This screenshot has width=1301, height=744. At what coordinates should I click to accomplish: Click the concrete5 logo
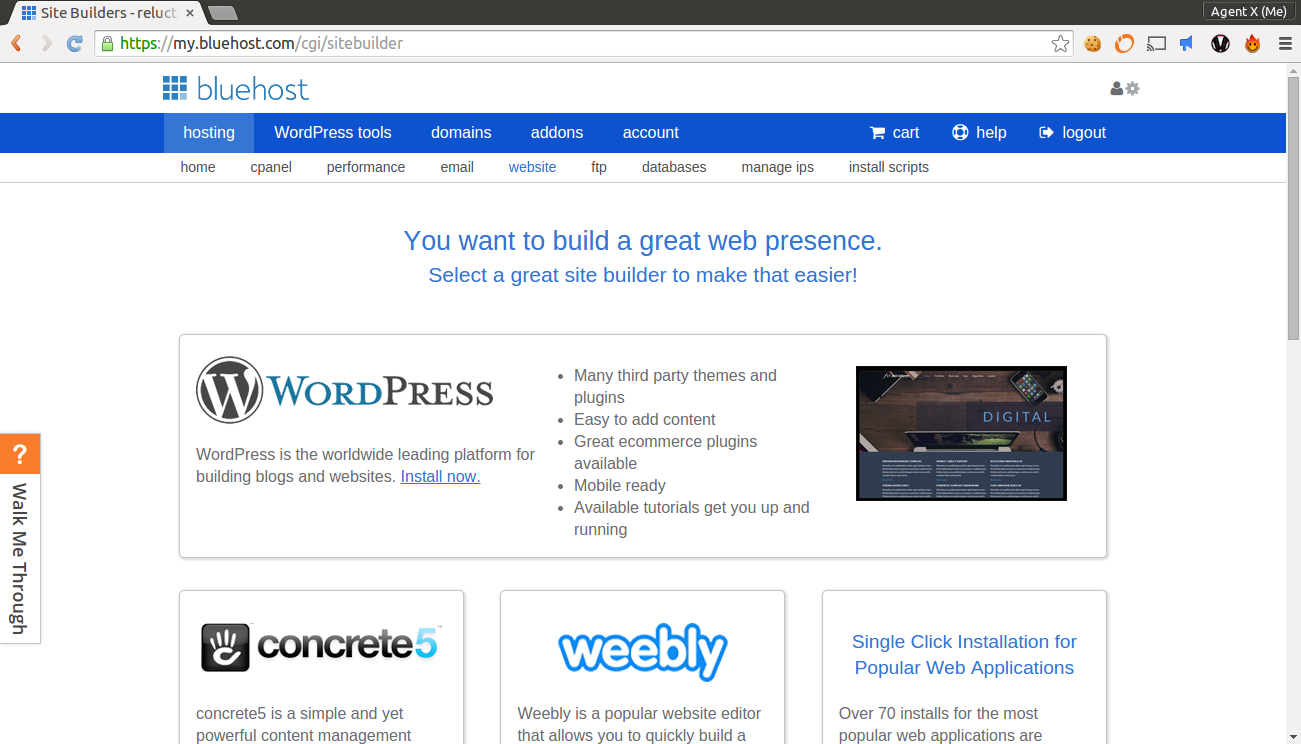tap(321, 647)
